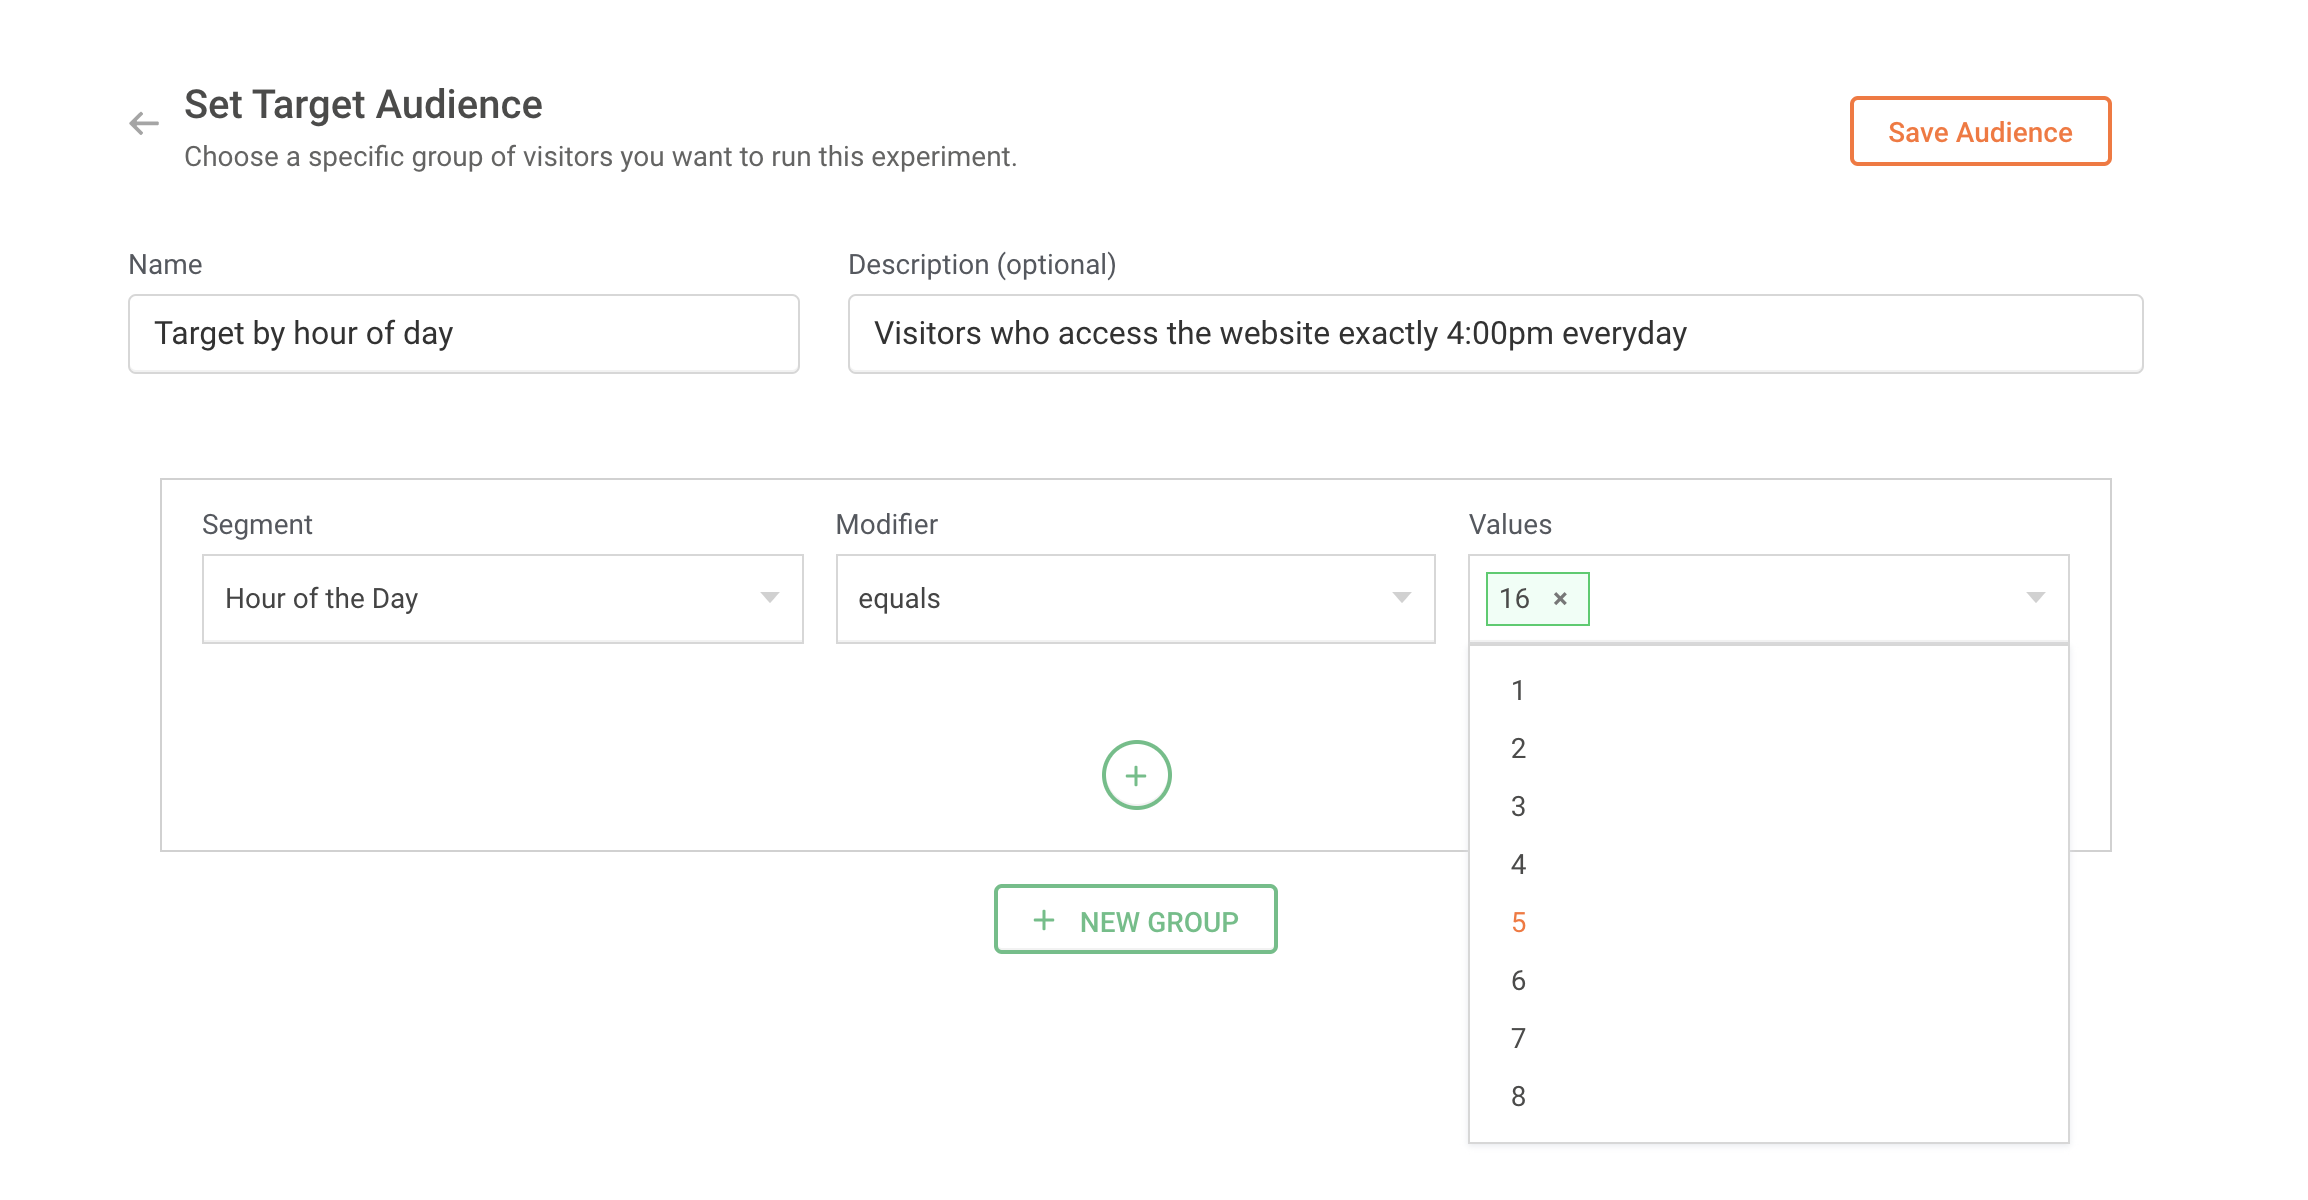Click the Name input field
The height and width of the screenshot is (1200, 2308).
[463, 333]
